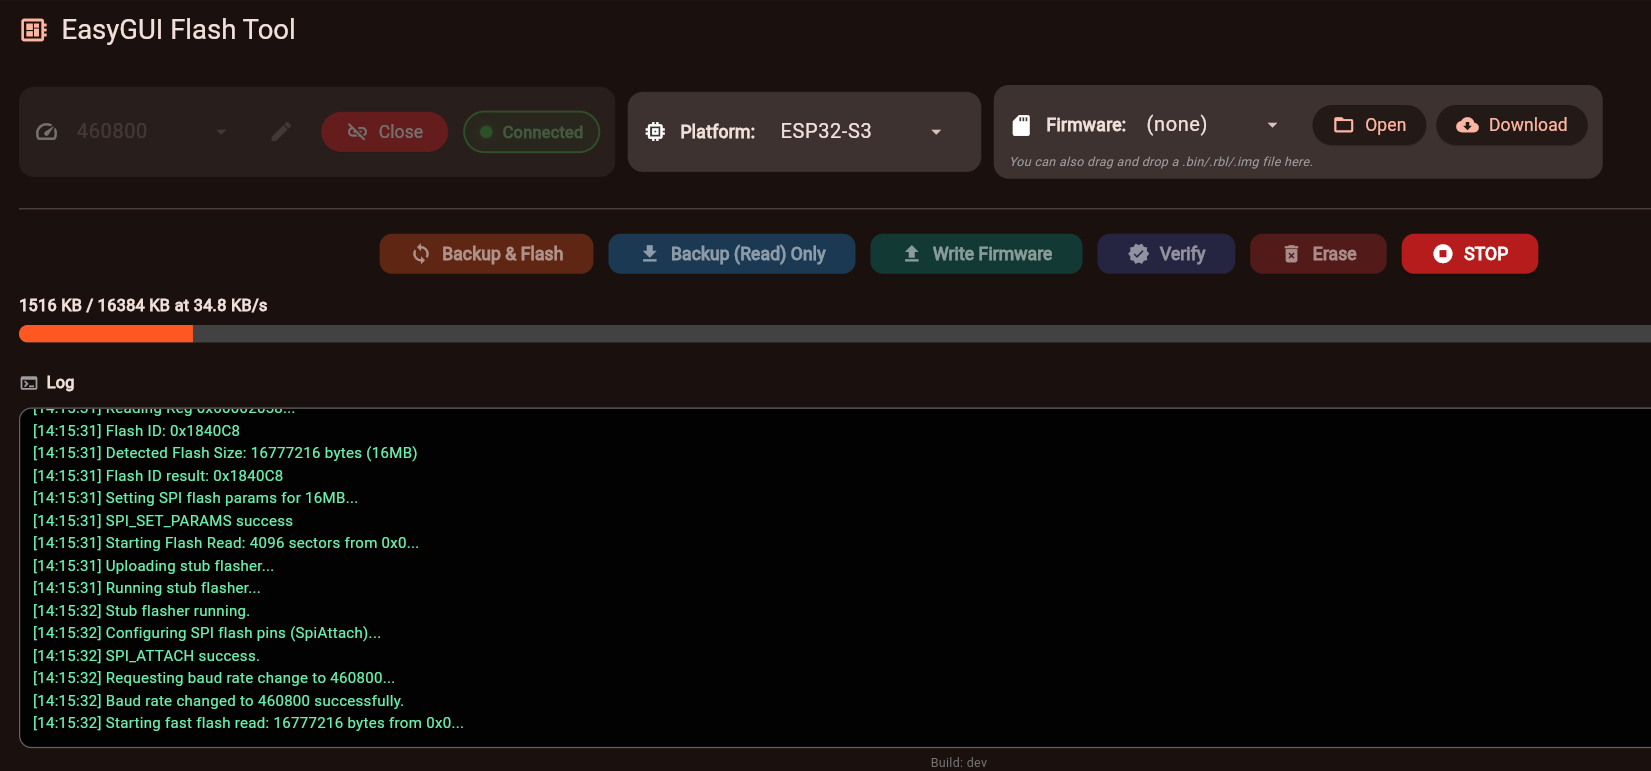Click the EasyGUI Flash Tool title
Image resolution: width=1651 pixels, height=771 pixels.
(x=178, y=30)
